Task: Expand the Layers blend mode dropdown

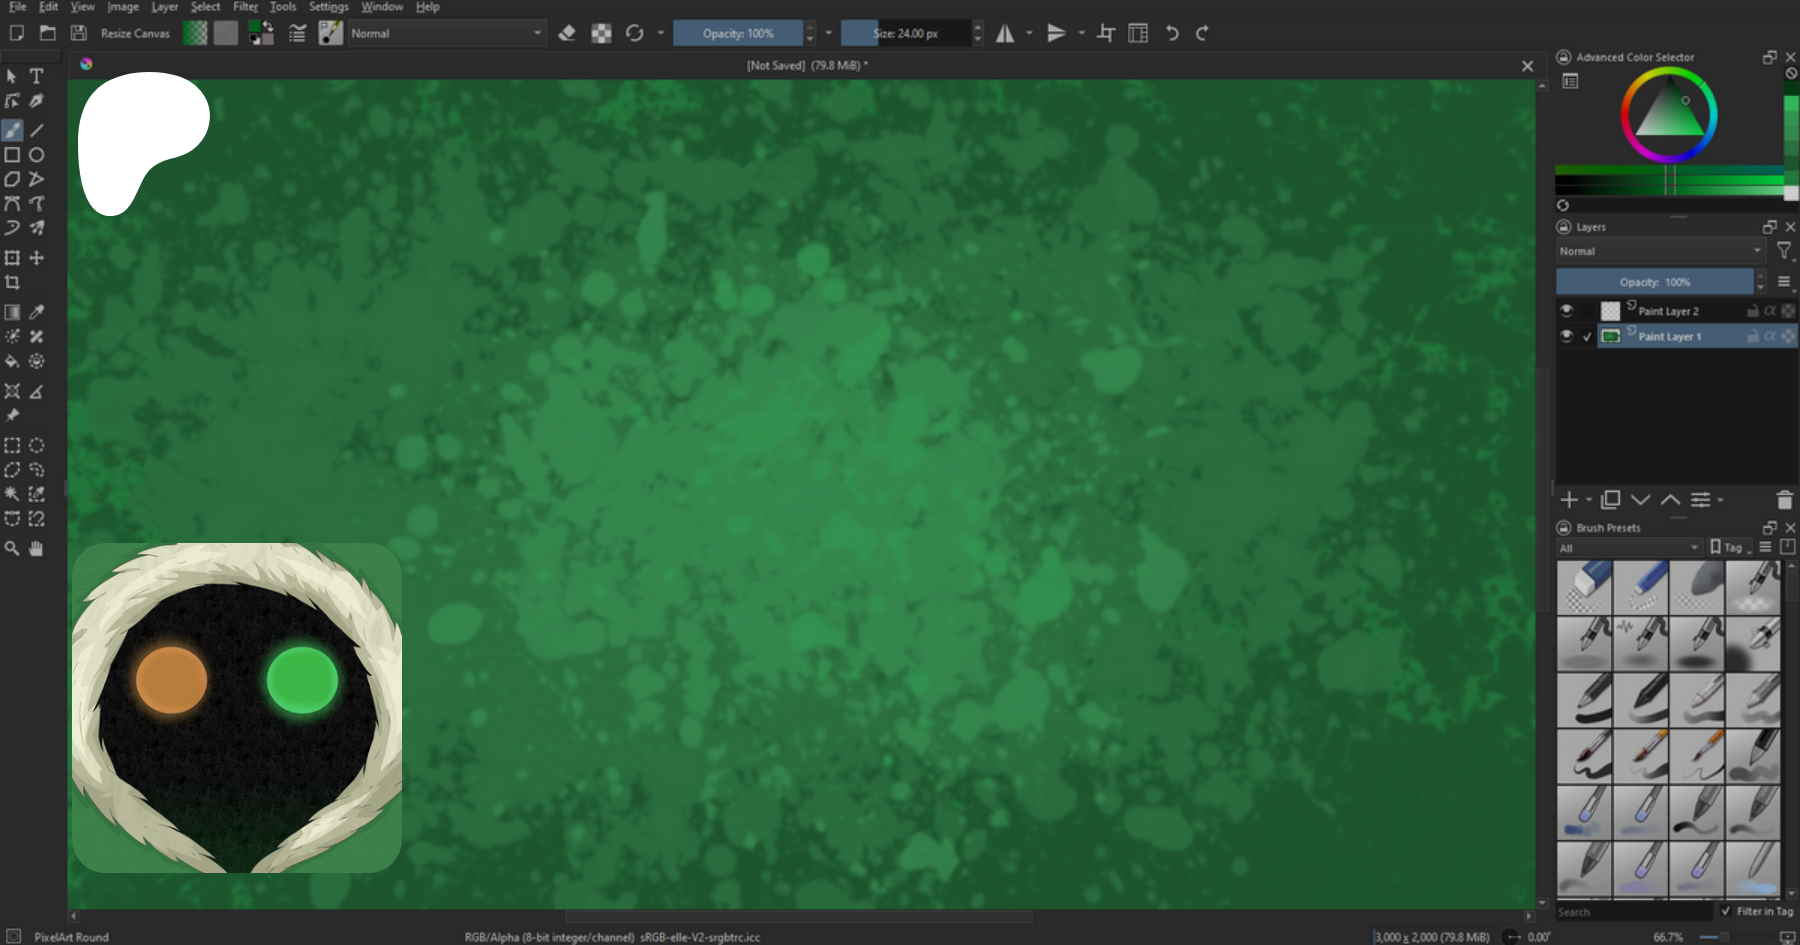Action: (x=1660, y=251)
